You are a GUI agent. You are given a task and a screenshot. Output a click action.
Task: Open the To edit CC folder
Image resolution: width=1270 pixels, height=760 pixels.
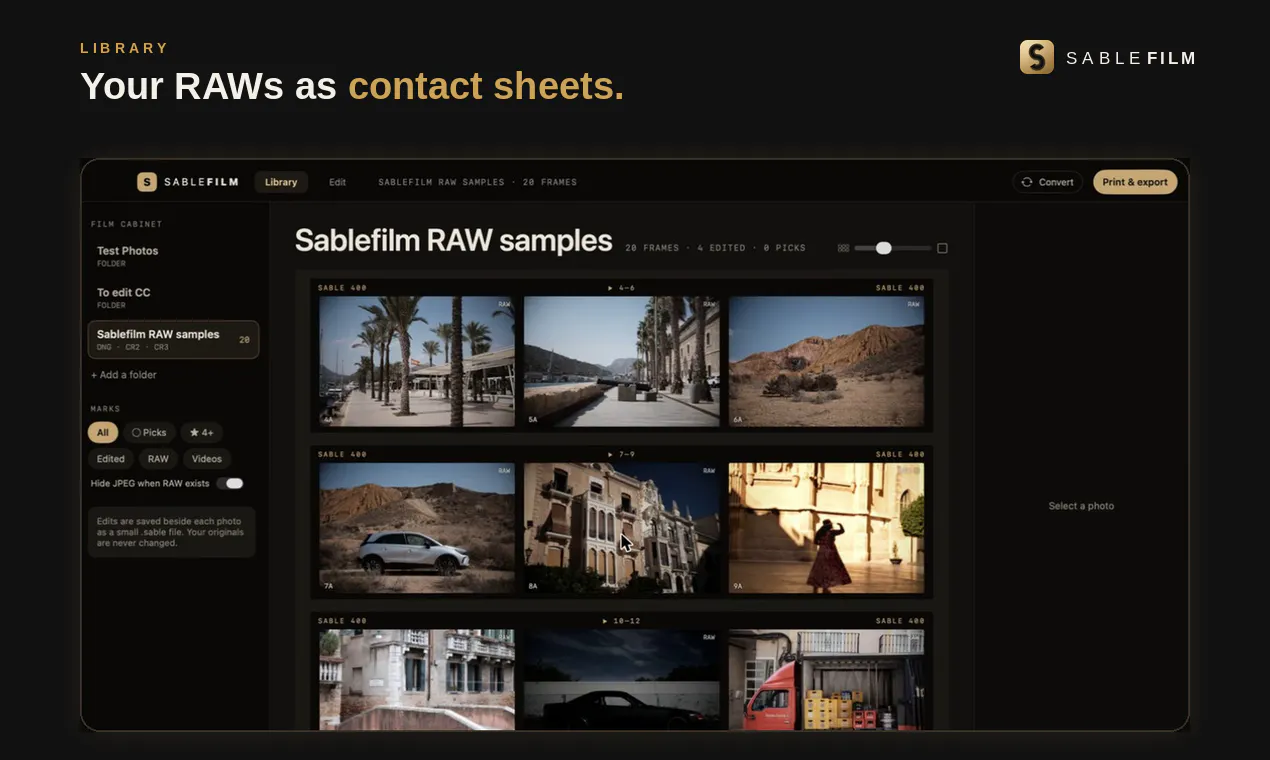click(172, 297)
